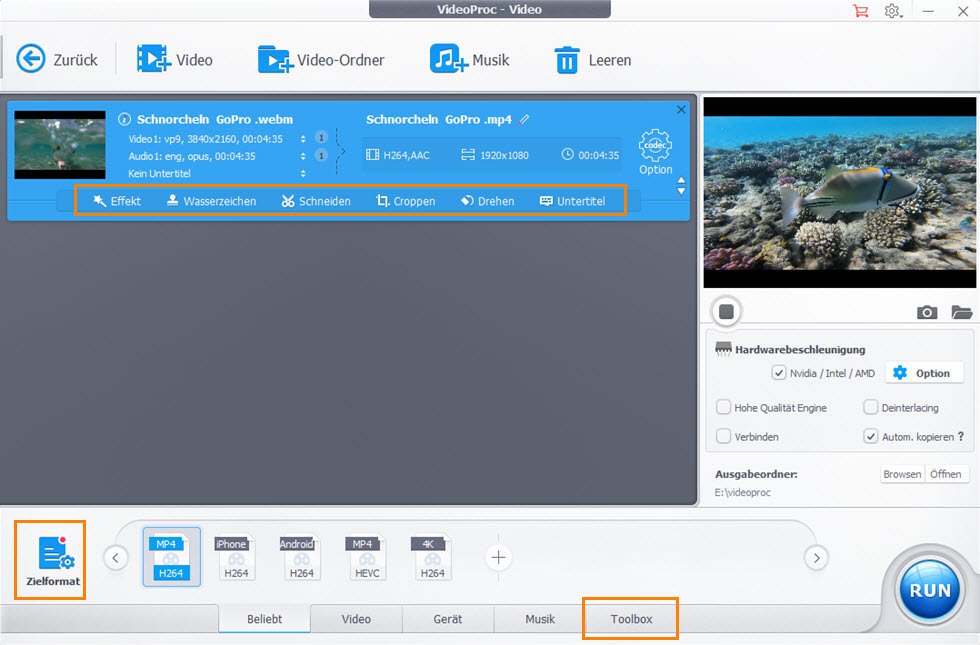980x645 pixels.
Task: Click the Browsen button for output folder
Action: tap(901, 474)
